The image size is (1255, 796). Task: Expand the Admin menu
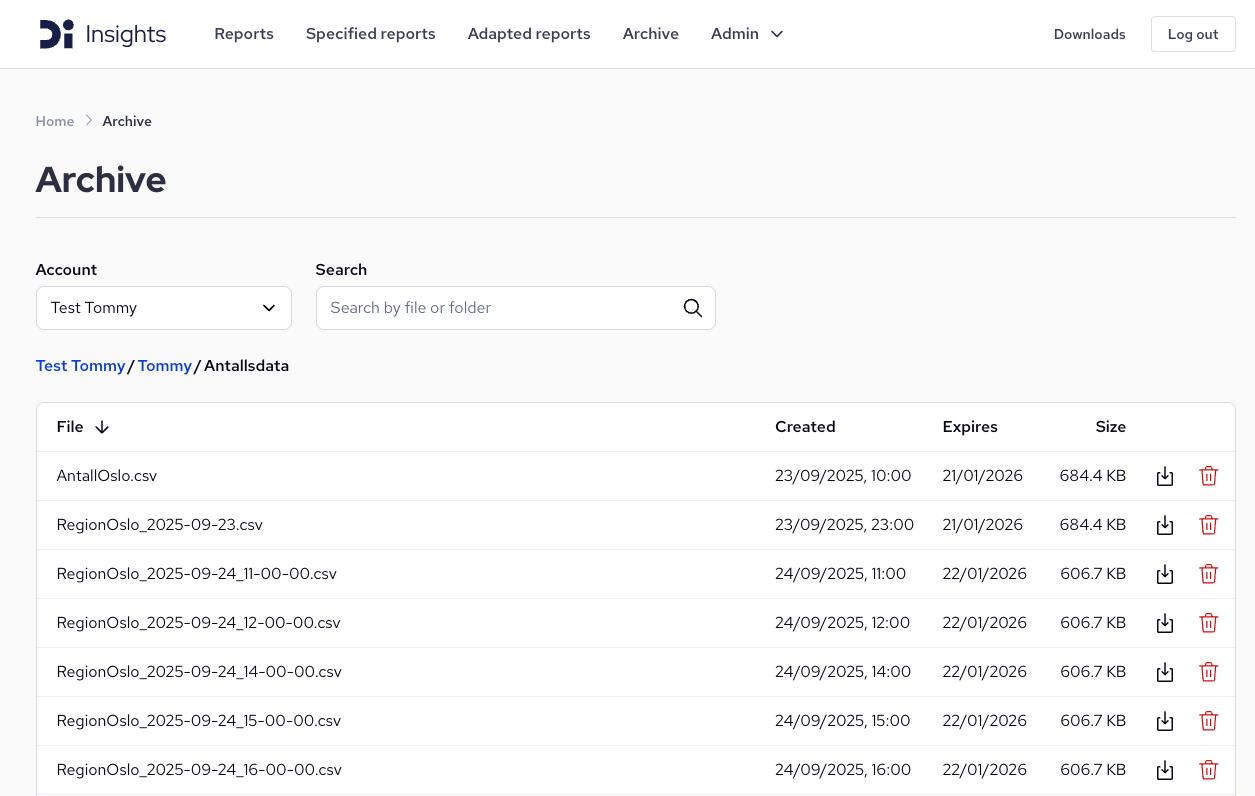tap(746, 34)
